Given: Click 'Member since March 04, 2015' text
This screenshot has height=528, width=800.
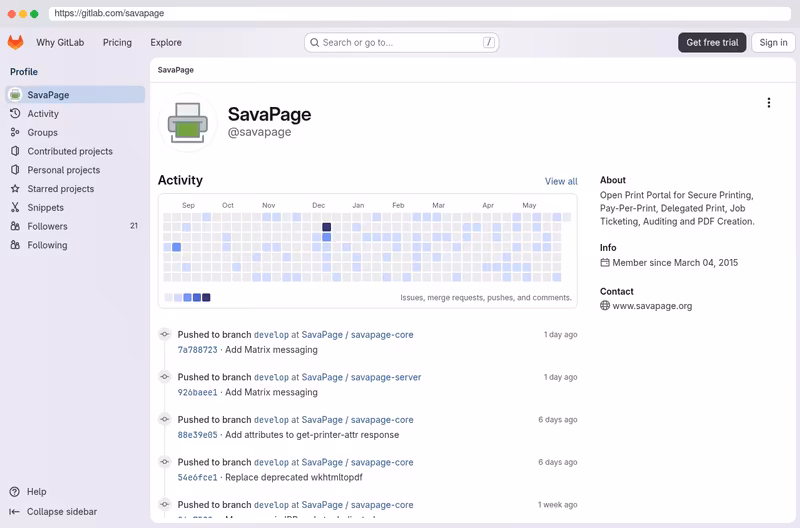Looking at the screenshot, I should (x=675, y=263).
